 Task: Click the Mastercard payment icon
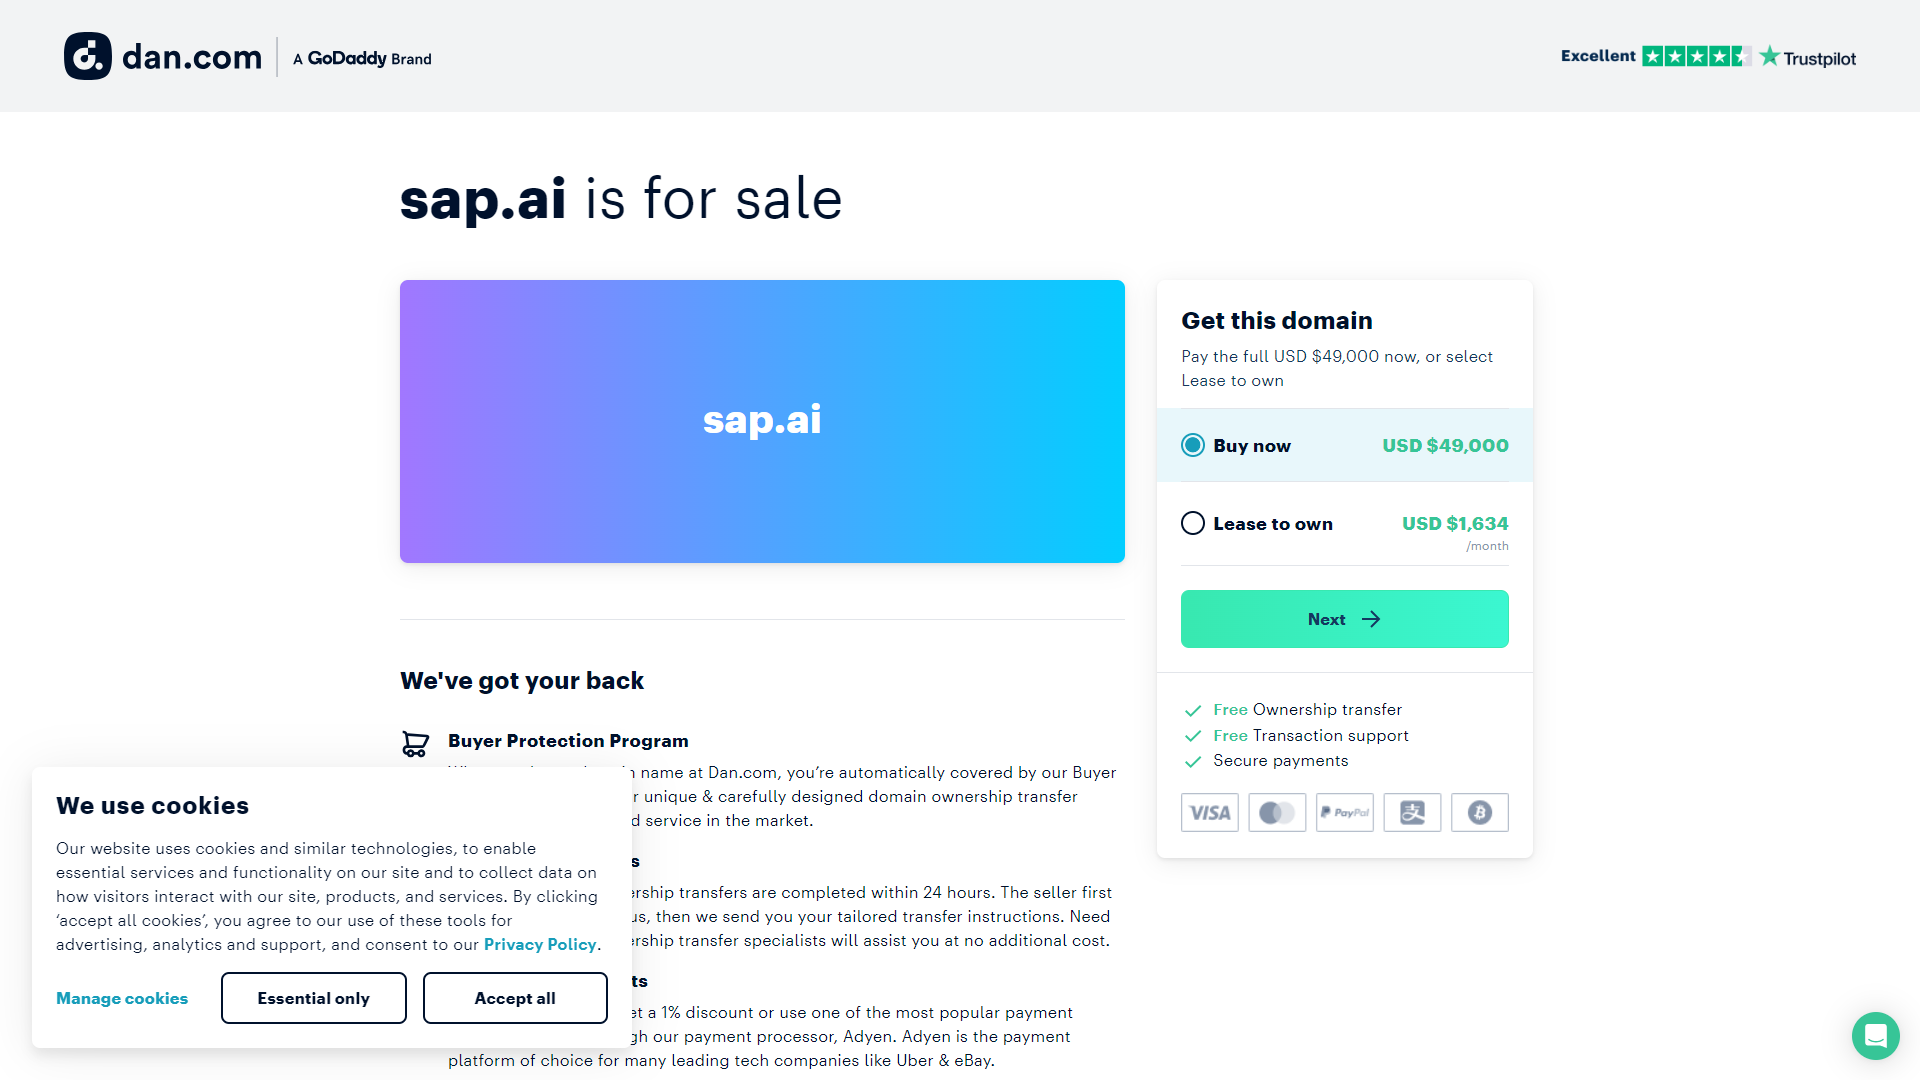(x=1277, y=812)
